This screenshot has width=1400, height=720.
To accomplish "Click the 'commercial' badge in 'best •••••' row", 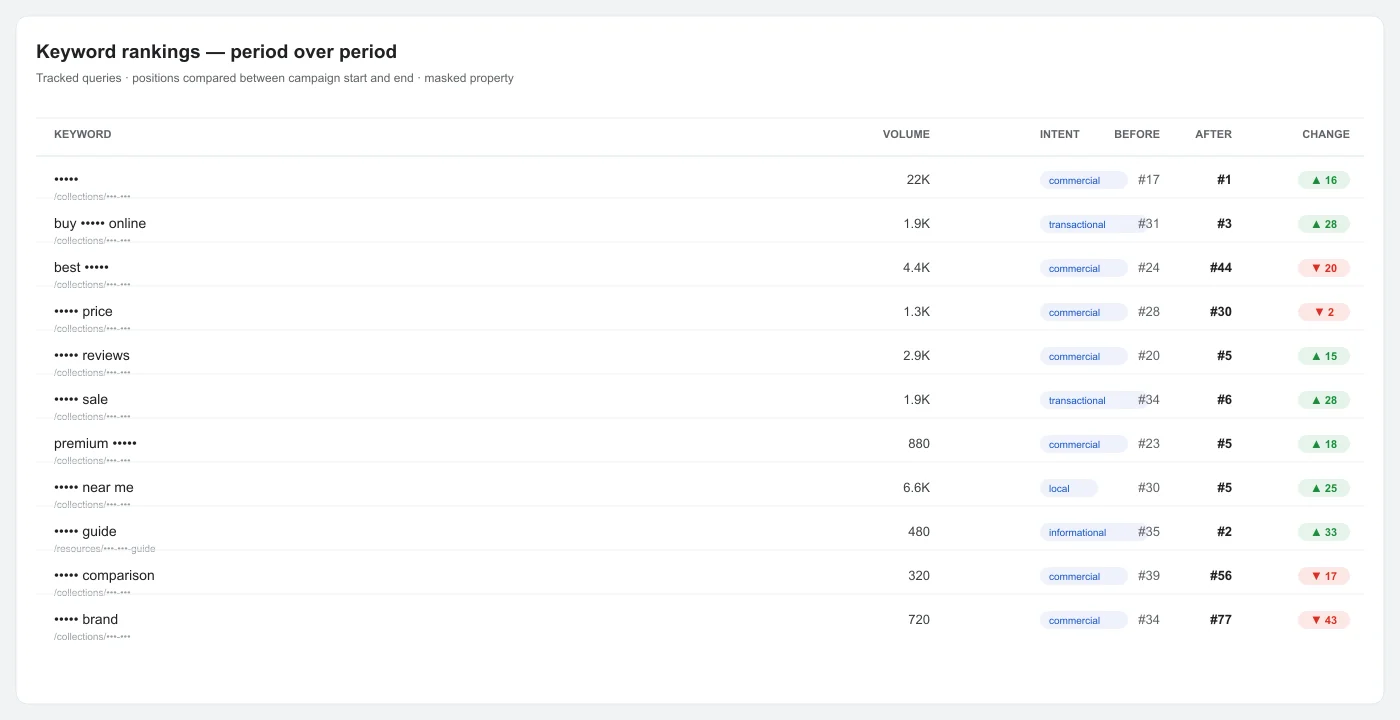I will point(1084,268).
